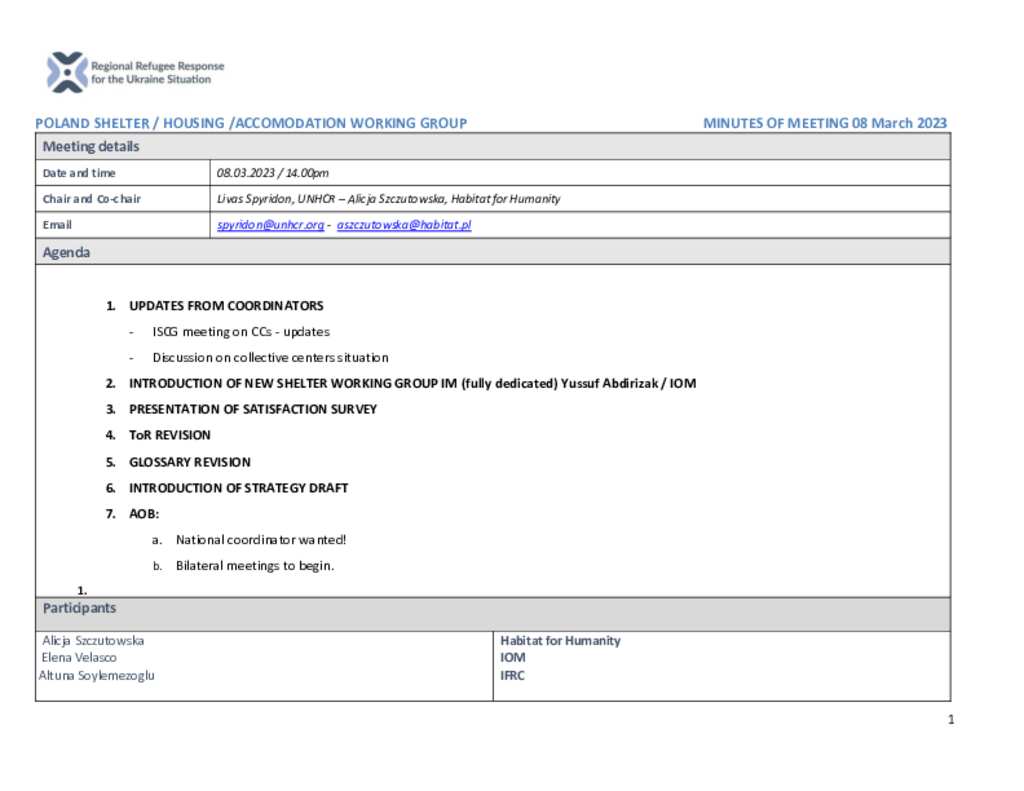Viewport: 1024px width, 791px height.
Task: Click the Chair and Co-chair label cell
Action: click(123, 199)
